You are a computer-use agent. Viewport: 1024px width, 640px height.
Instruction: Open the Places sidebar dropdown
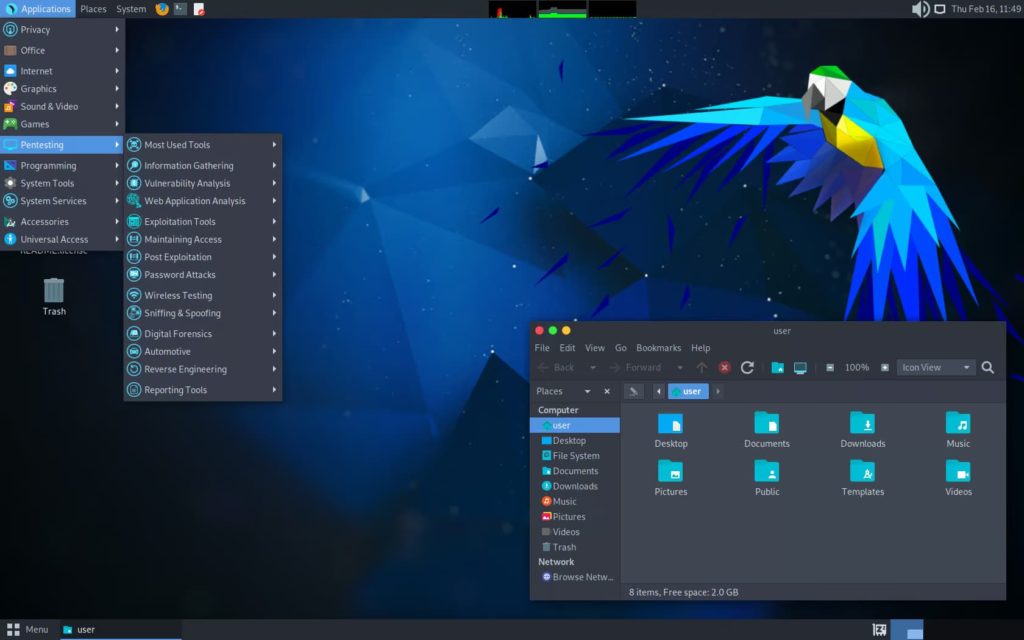[x=587, y=391]
